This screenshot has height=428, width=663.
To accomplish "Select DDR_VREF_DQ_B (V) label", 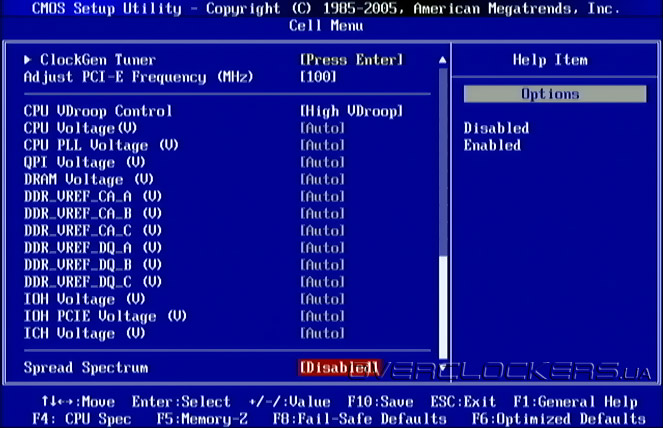I will click(93, 265).
